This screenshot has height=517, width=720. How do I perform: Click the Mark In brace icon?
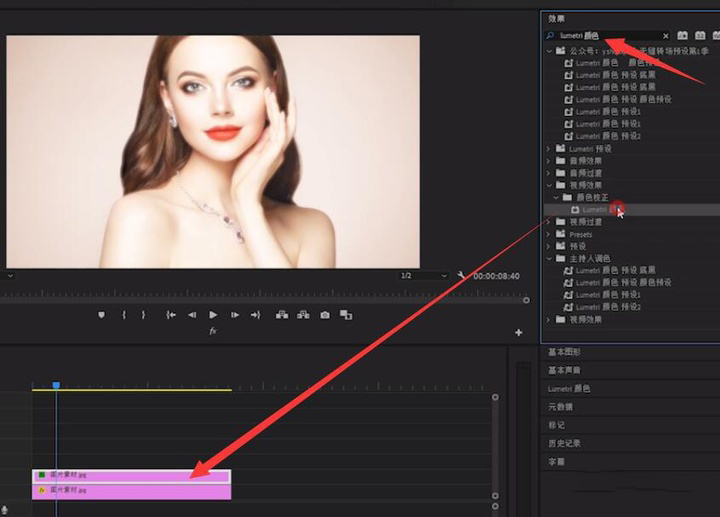click(124, 315)
